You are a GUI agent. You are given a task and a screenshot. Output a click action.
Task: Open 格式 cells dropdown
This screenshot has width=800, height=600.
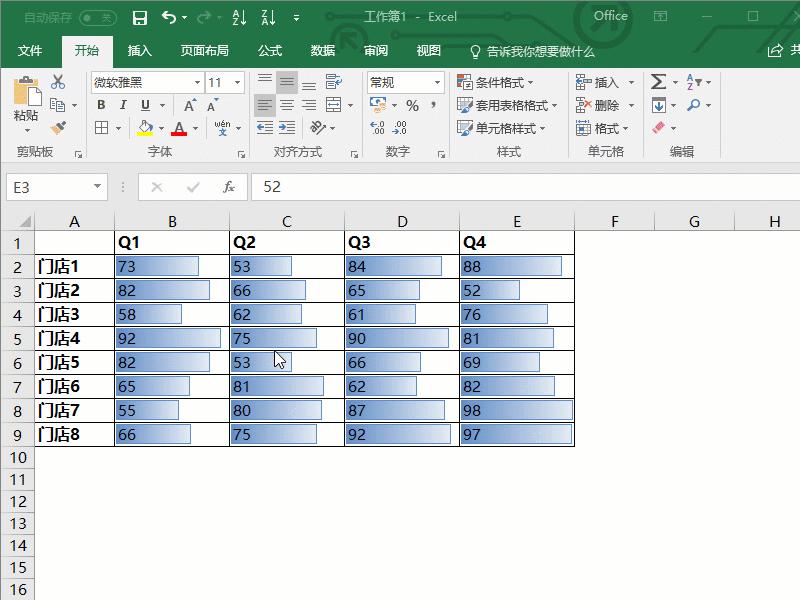click(x=603, y=128)
